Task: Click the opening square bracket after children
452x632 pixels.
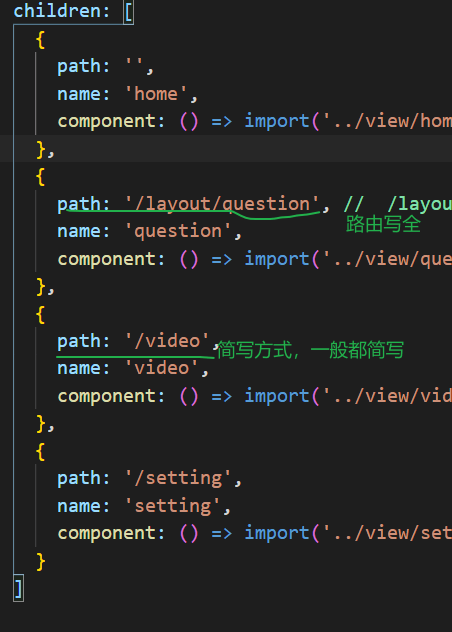Action: tap(129, 12)
